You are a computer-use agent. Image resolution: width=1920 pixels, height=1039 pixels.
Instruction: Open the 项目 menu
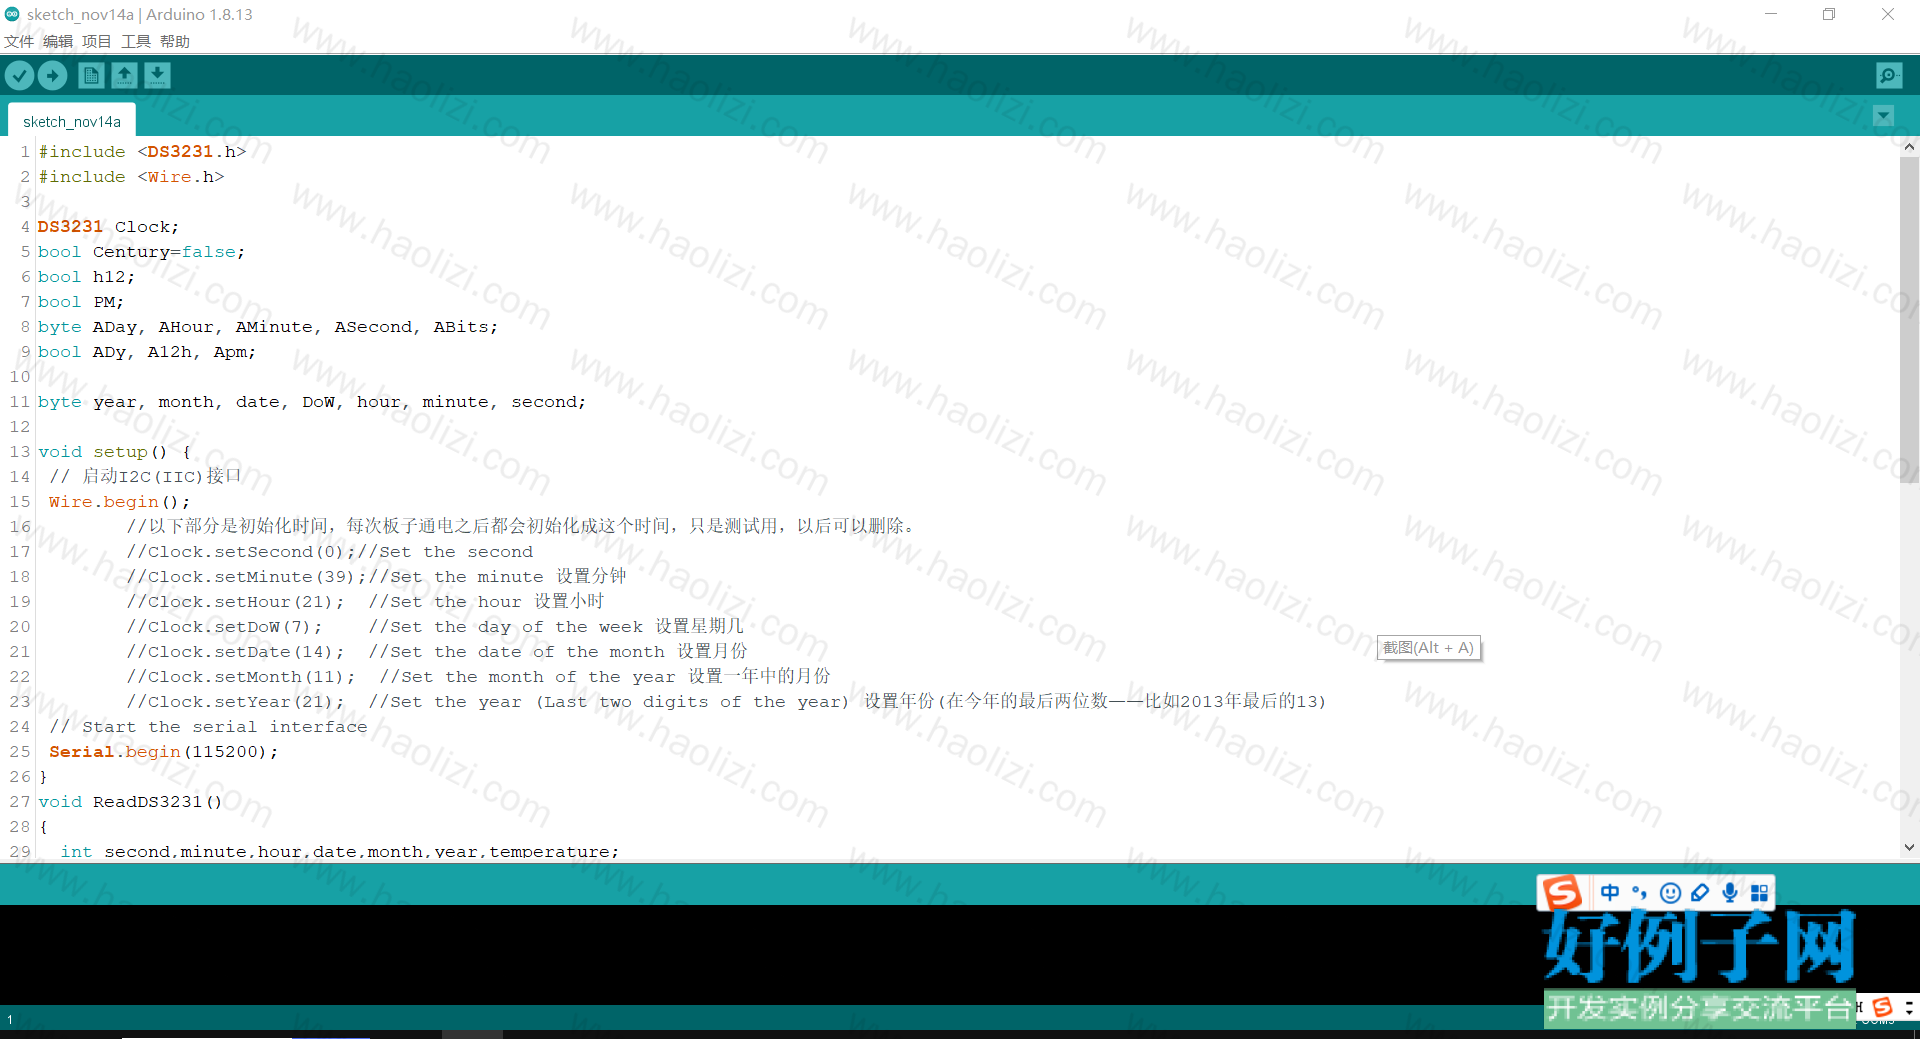[x=97, y=41]
